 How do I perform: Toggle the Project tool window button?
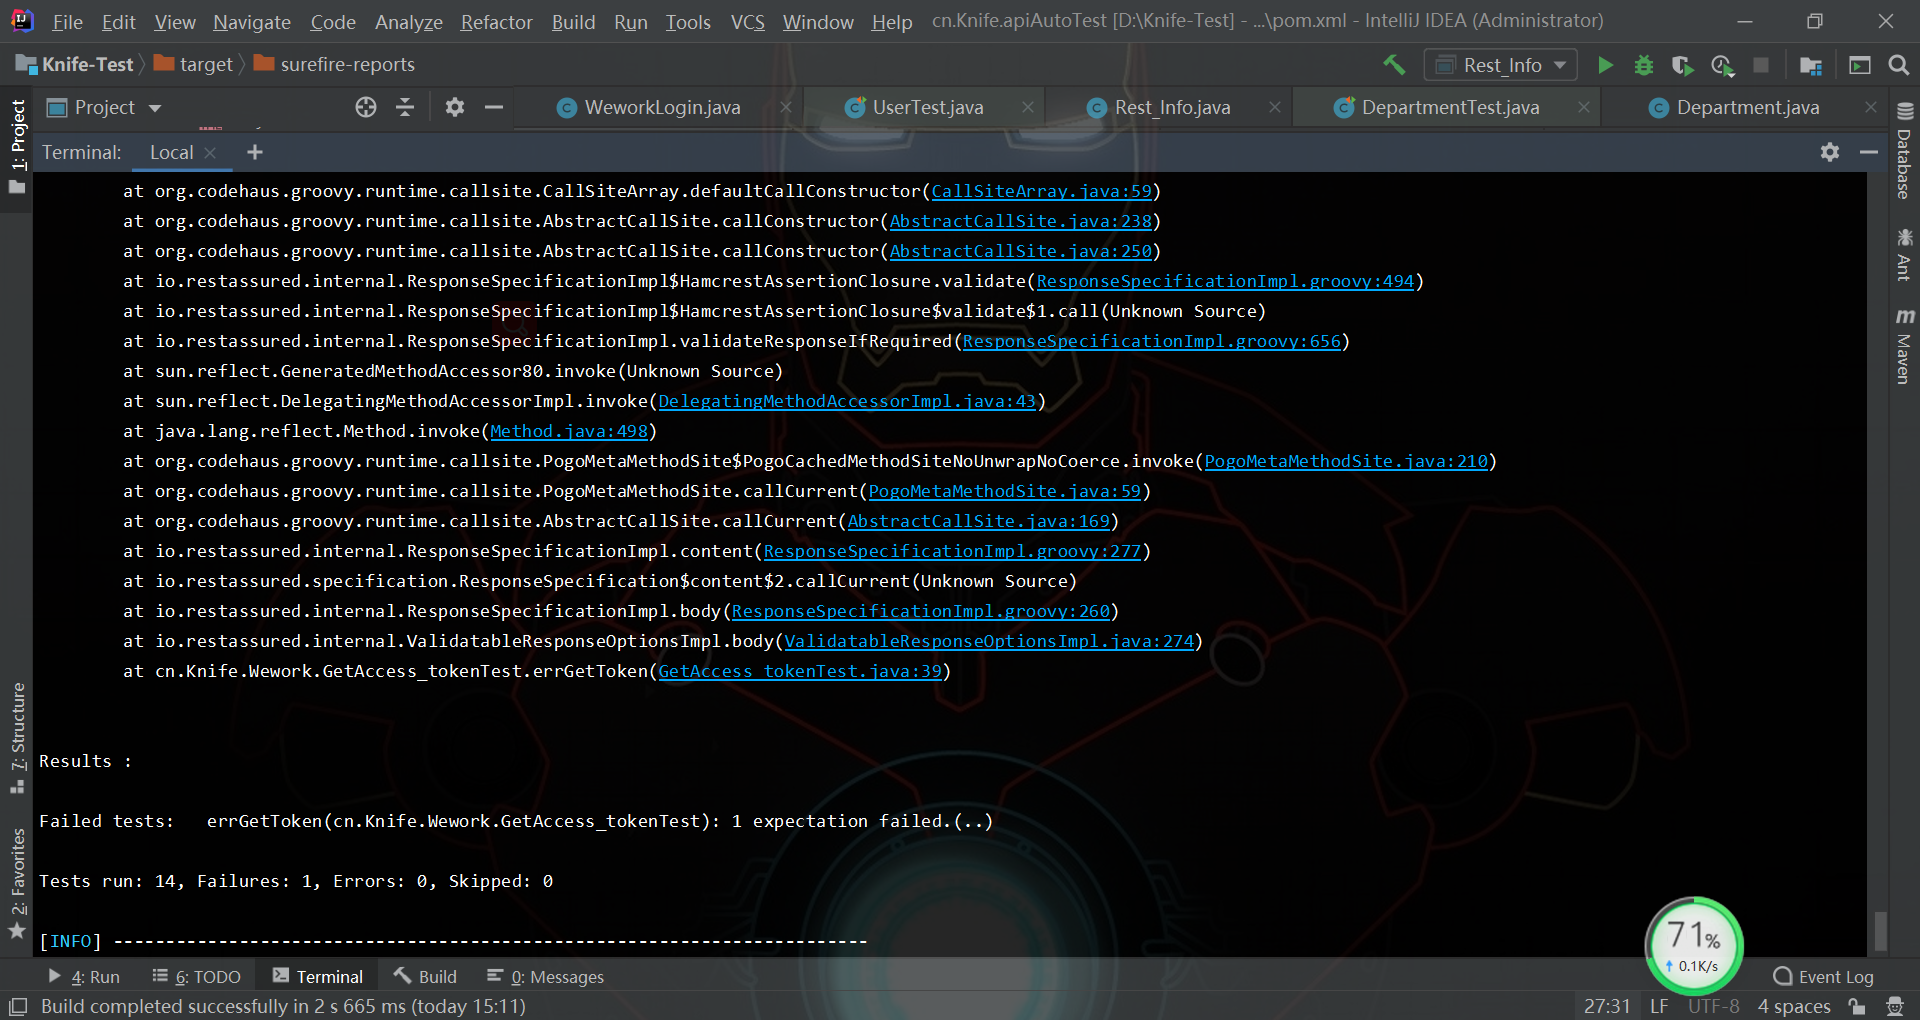(x=17, y=146)
